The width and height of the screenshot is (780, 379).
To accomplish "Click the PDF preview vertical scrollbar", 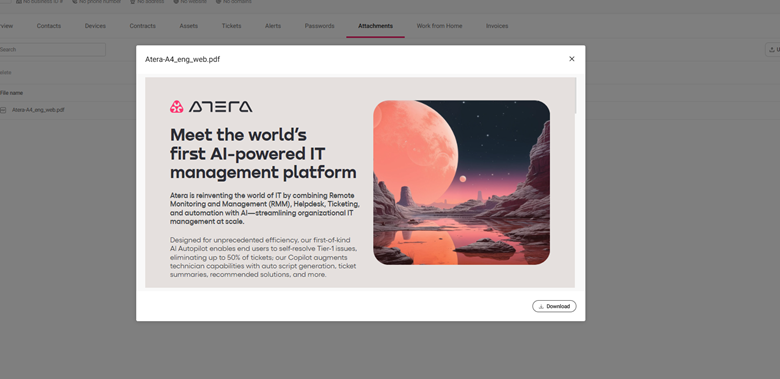I will 576,95.
